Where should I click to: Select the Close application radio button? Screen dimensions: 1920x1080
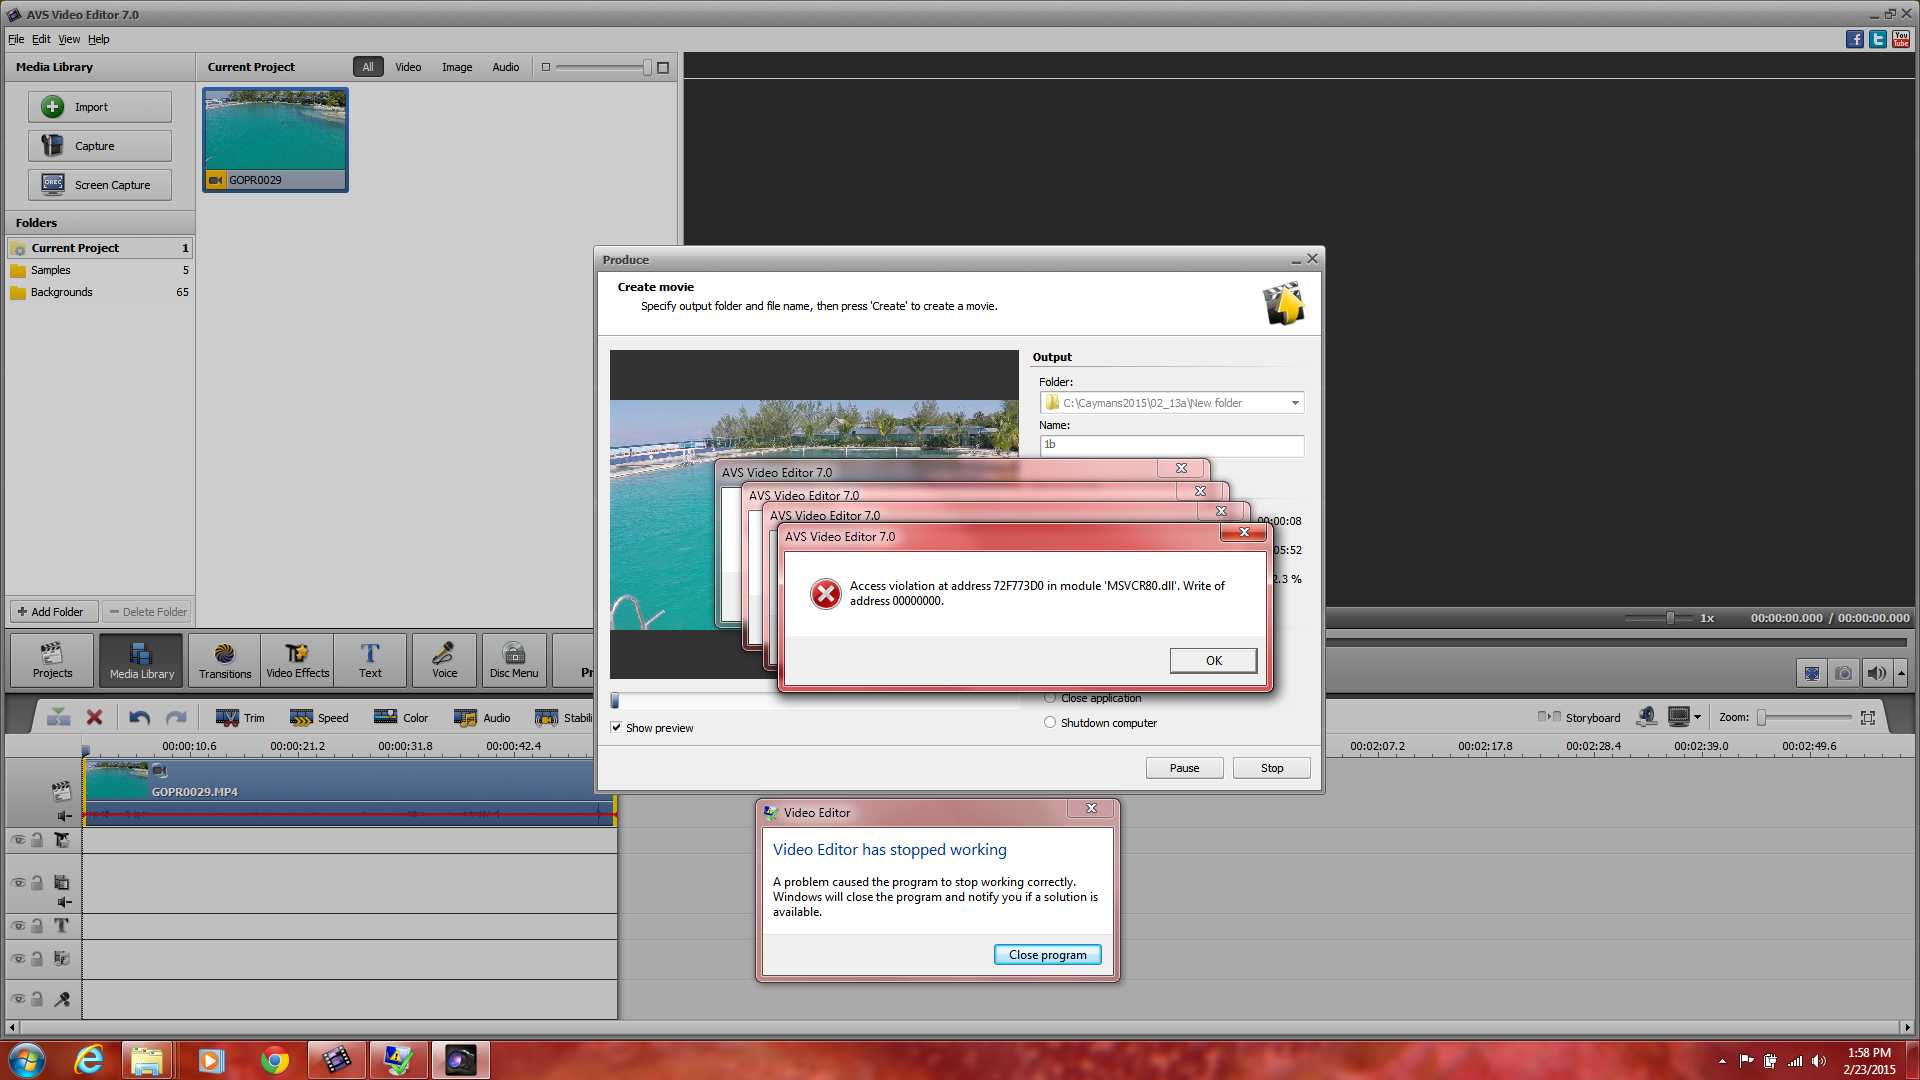click(1050, 698)
